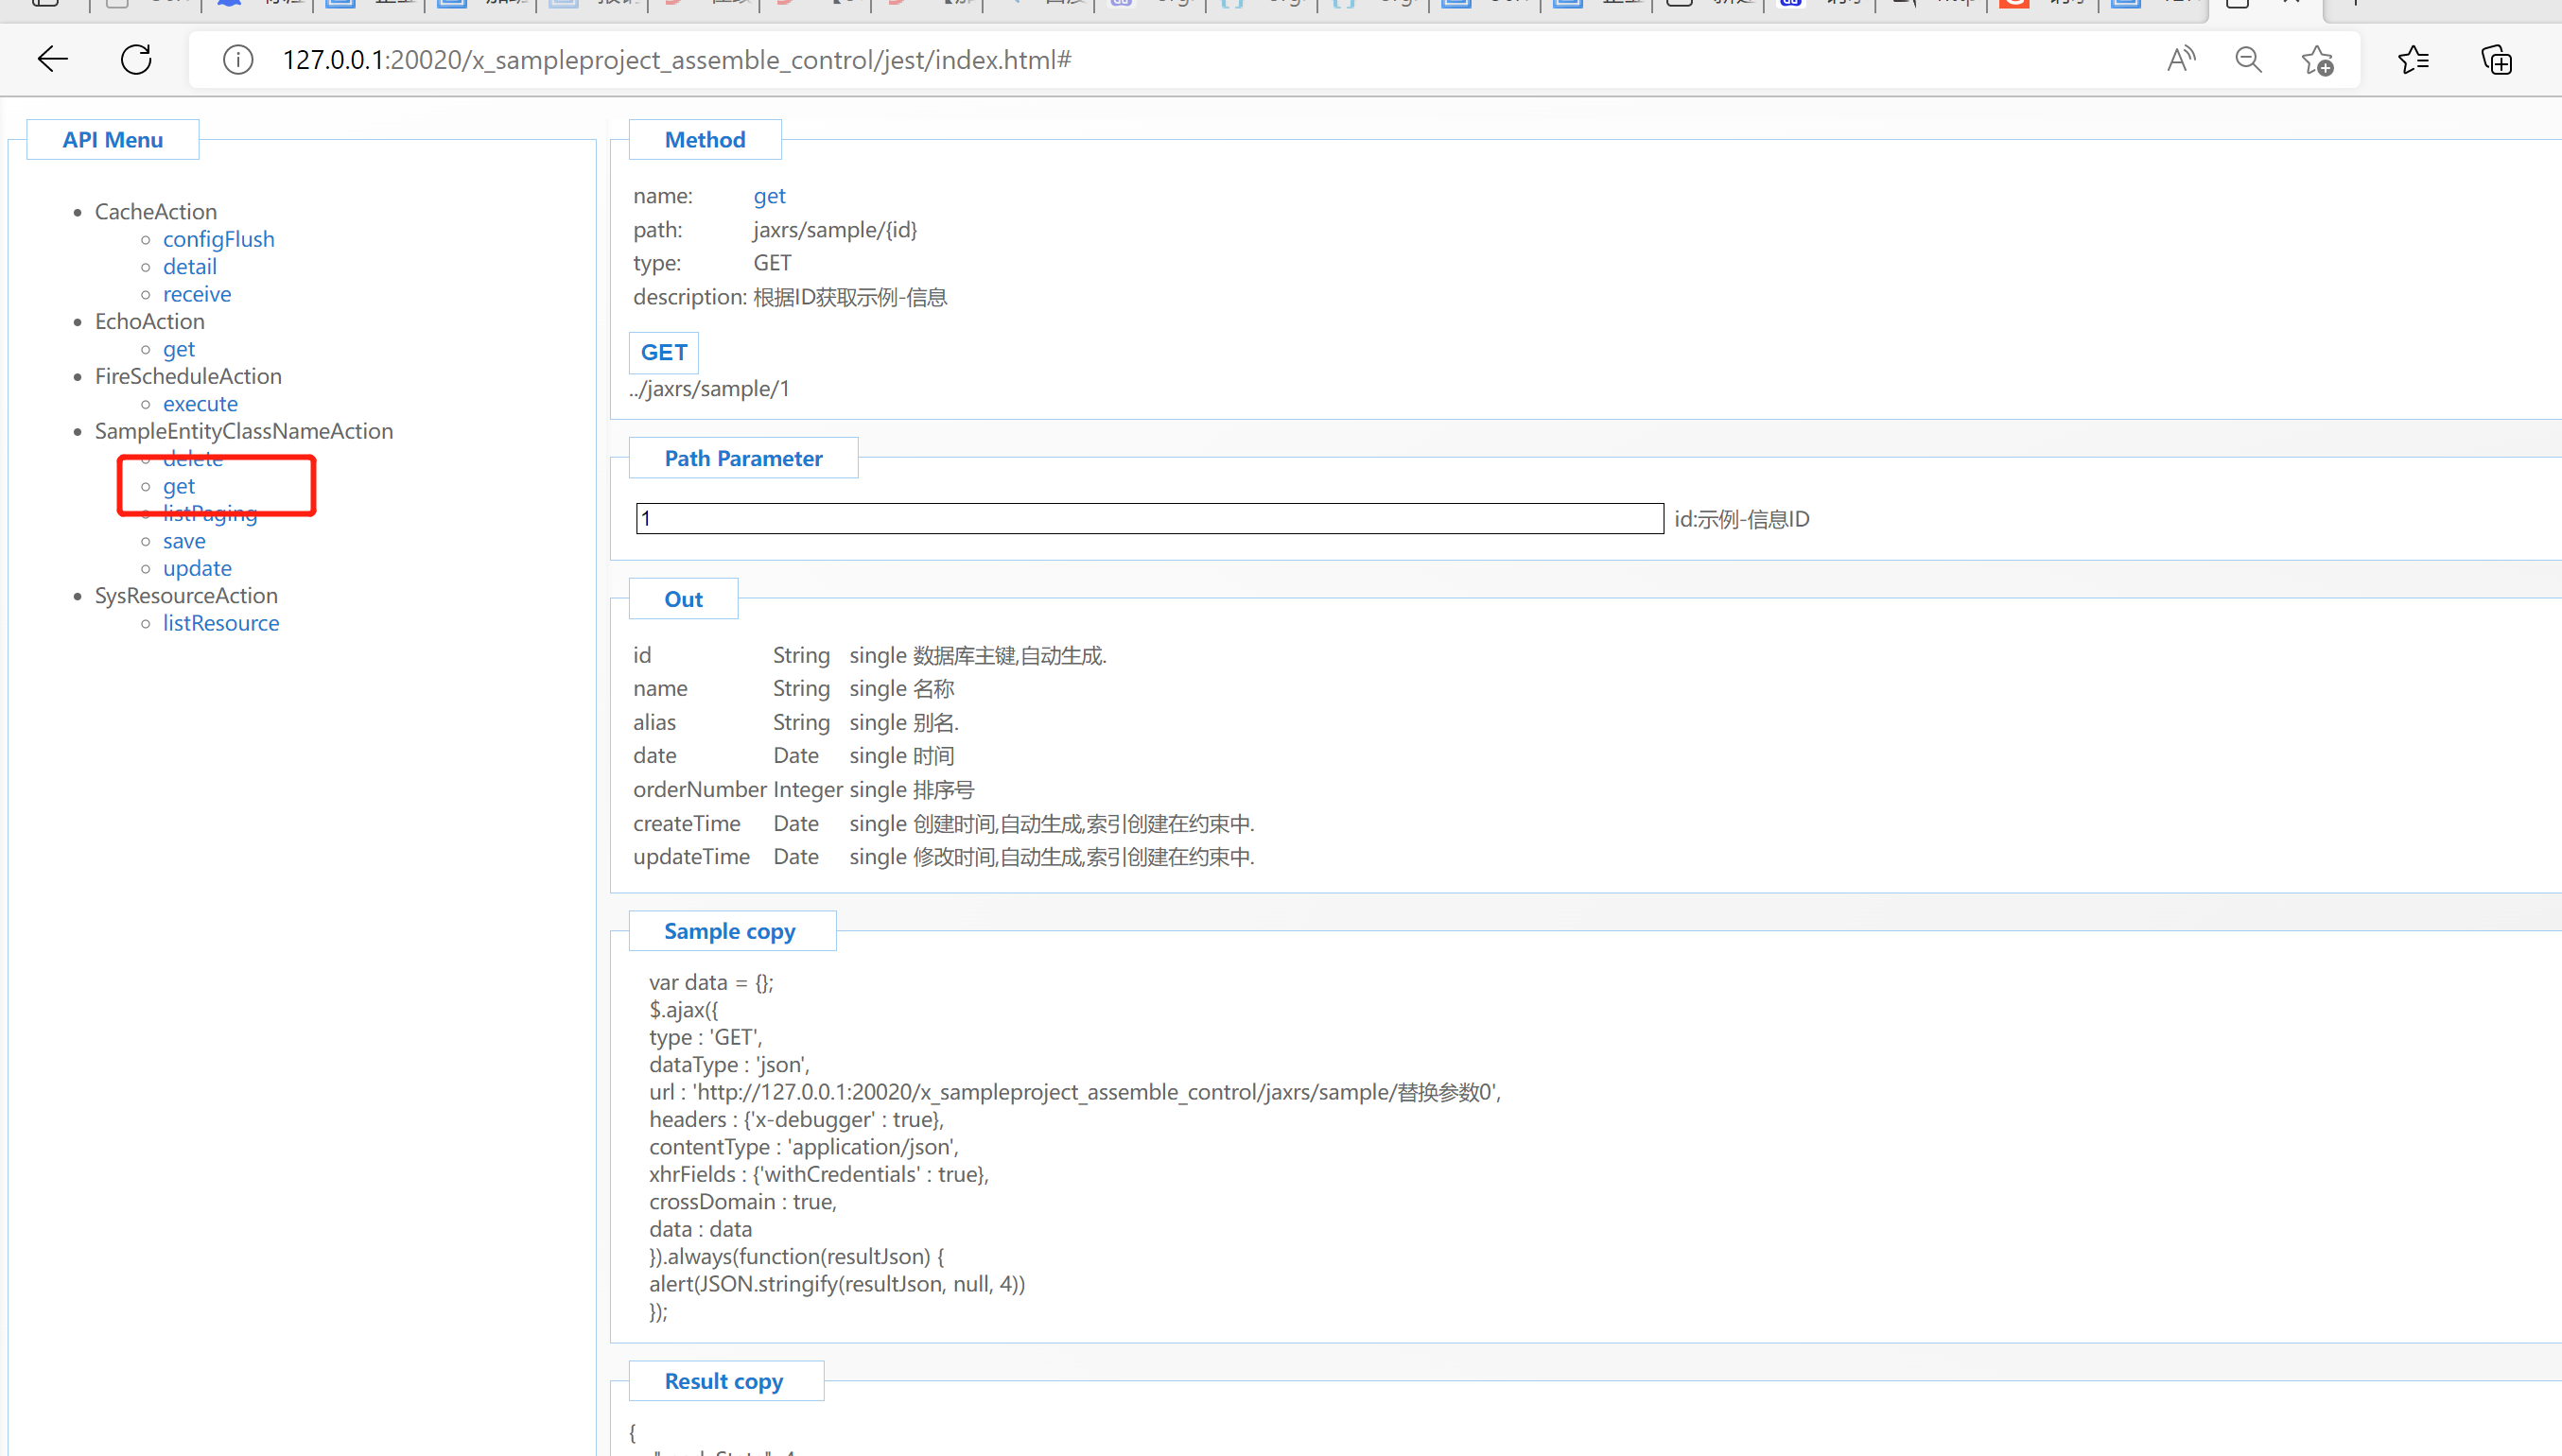This screenshot has height=1456, width=2562.
Task: Click the browser address bar URL
Action: 676,60
